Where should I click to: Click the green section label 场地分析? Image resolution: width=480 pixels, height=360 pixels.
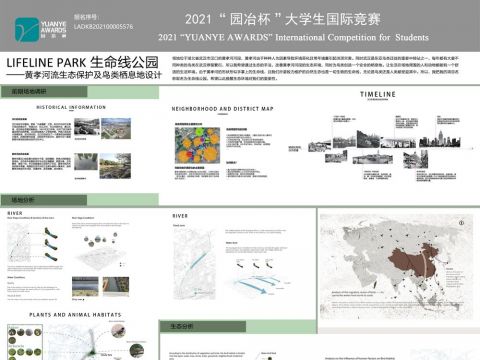pyautogui.click(x=23, y=200)
